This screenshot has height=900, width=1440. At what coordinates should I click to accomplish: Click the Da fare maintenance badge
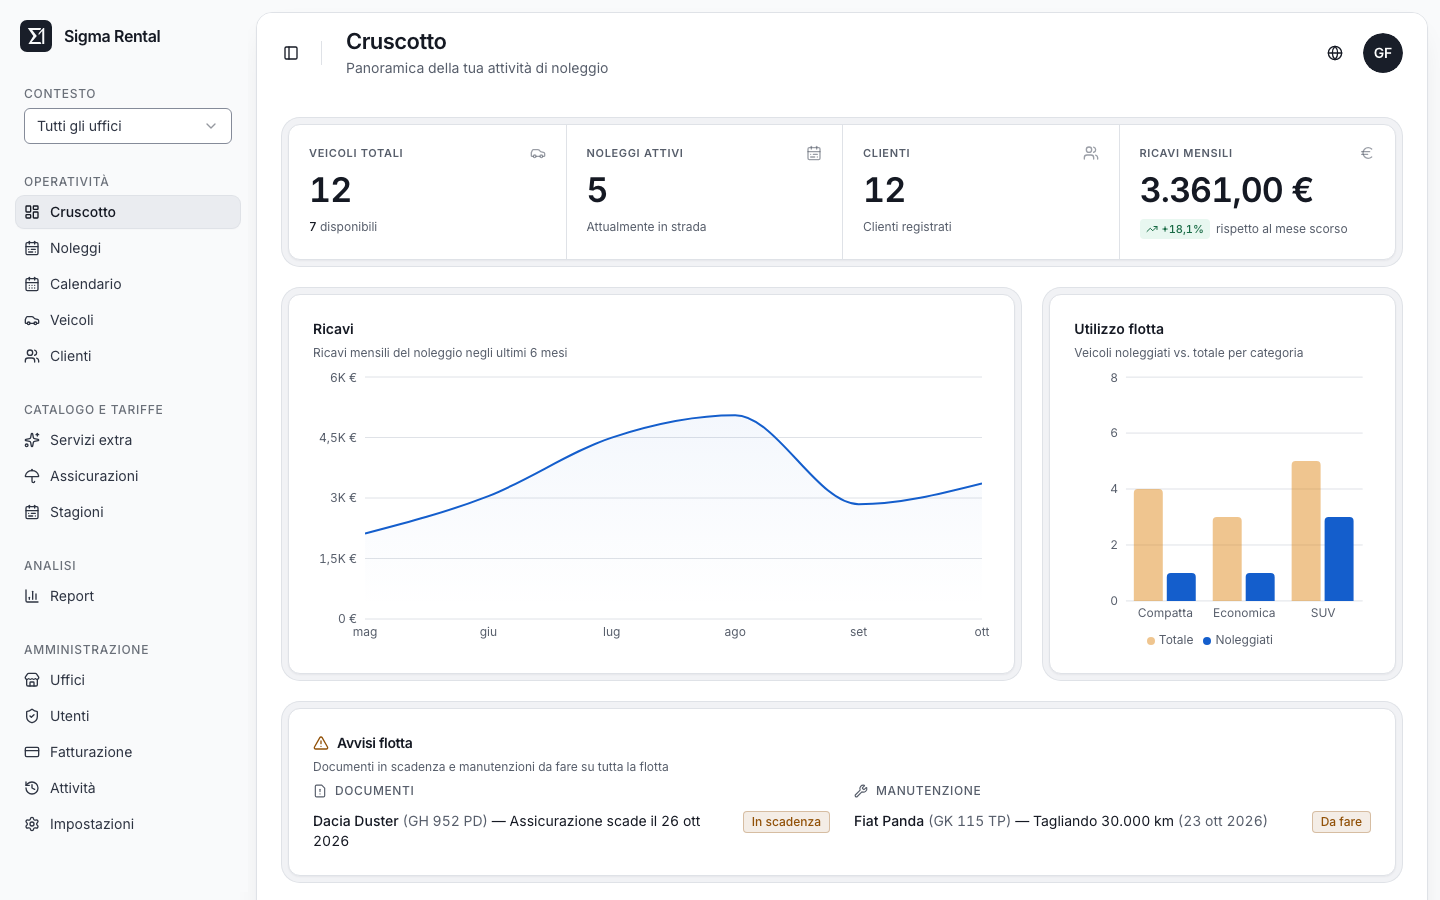[1341, 822]
